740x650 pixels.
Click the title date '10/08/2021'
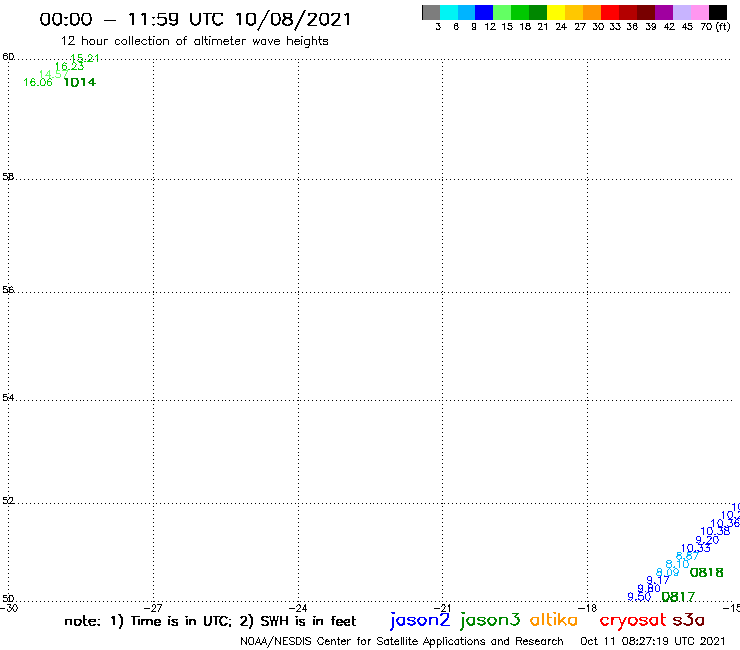point(293,20)
